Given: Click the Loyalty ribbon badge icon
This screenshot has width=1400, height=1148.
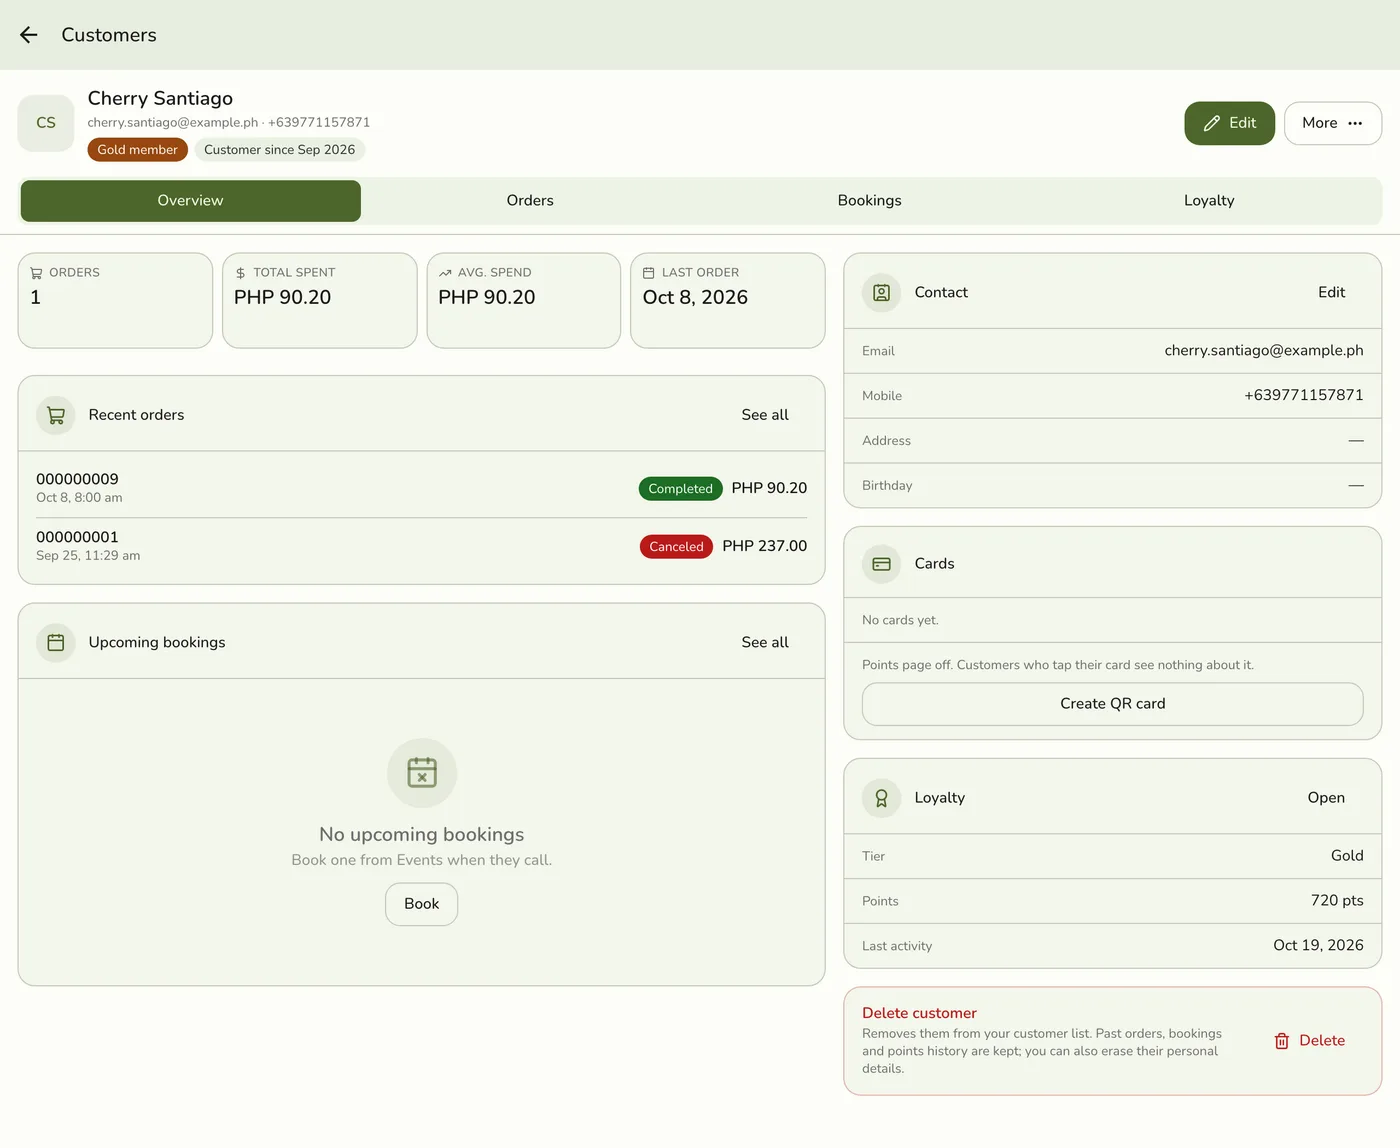Looking at the screenshot, I should (881, 798).
